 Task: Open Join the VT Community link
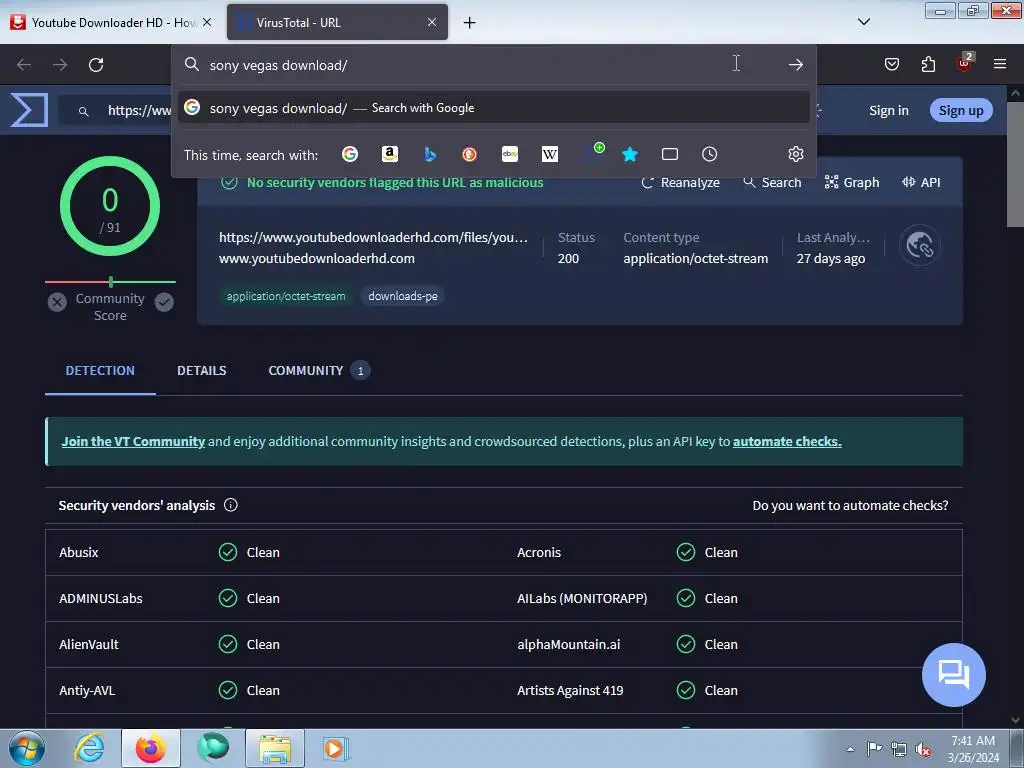click(133, 441)
